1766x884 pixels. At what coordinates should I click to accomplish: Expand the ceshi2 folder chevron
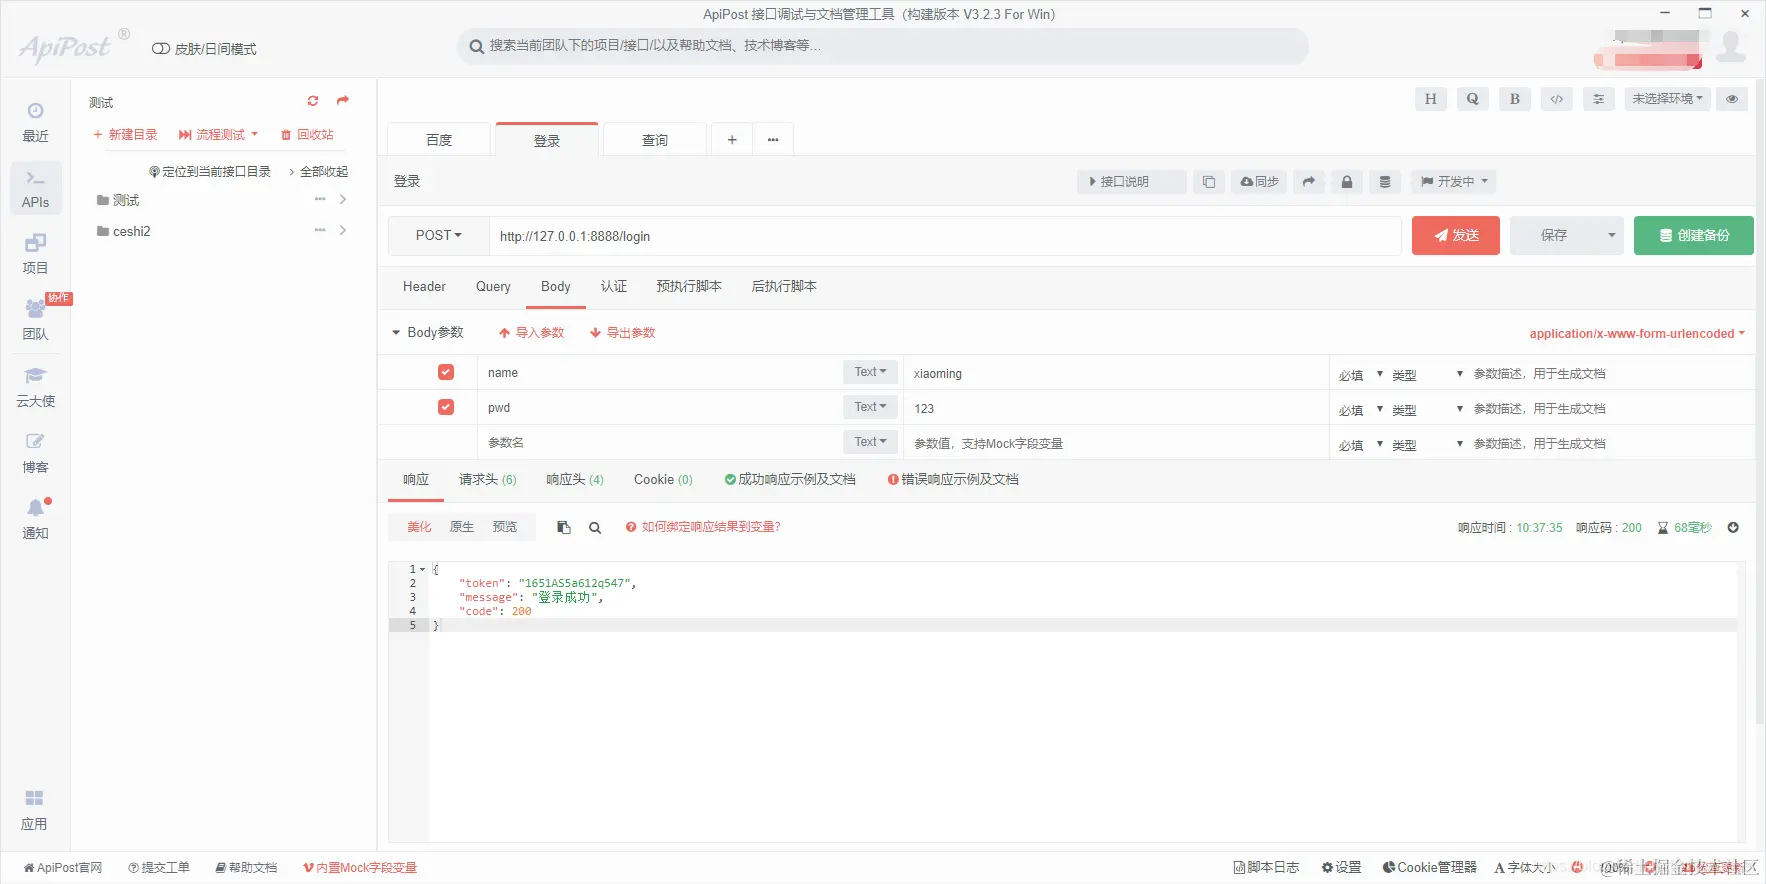coord(343,231)
